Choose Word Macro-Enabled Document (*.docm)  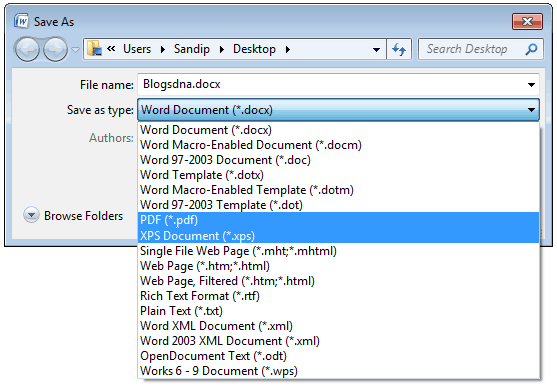tap(338, 145)
